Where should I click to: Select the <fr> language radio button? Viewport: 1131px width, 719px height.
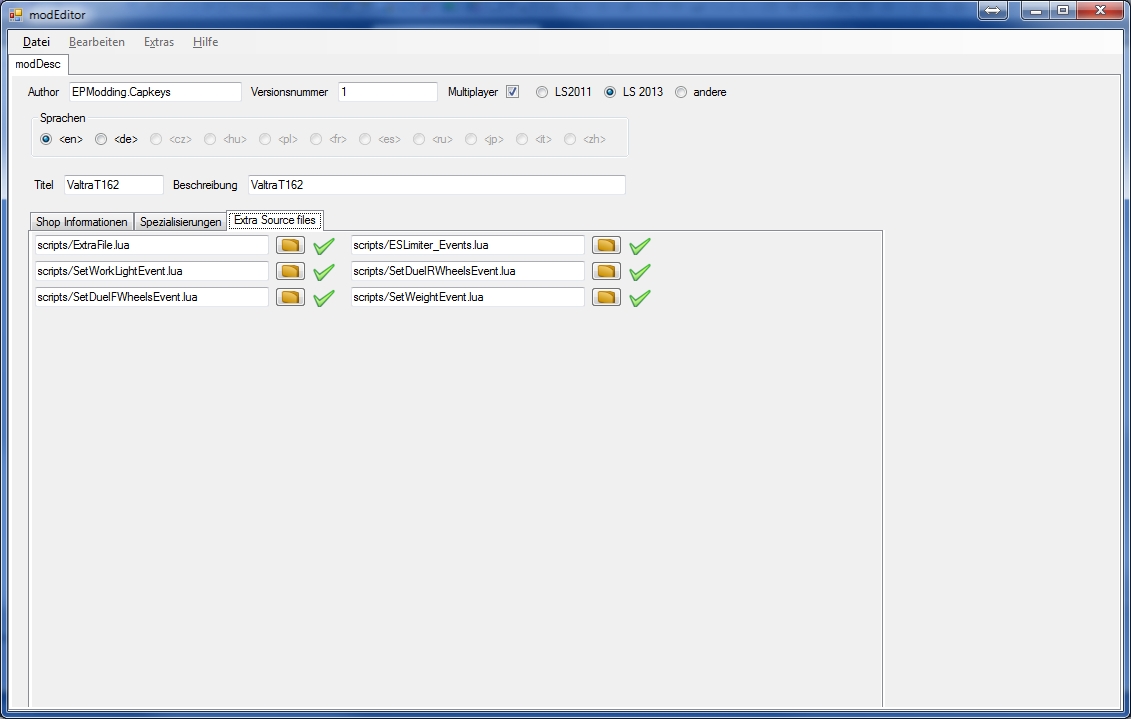(316, 139)
